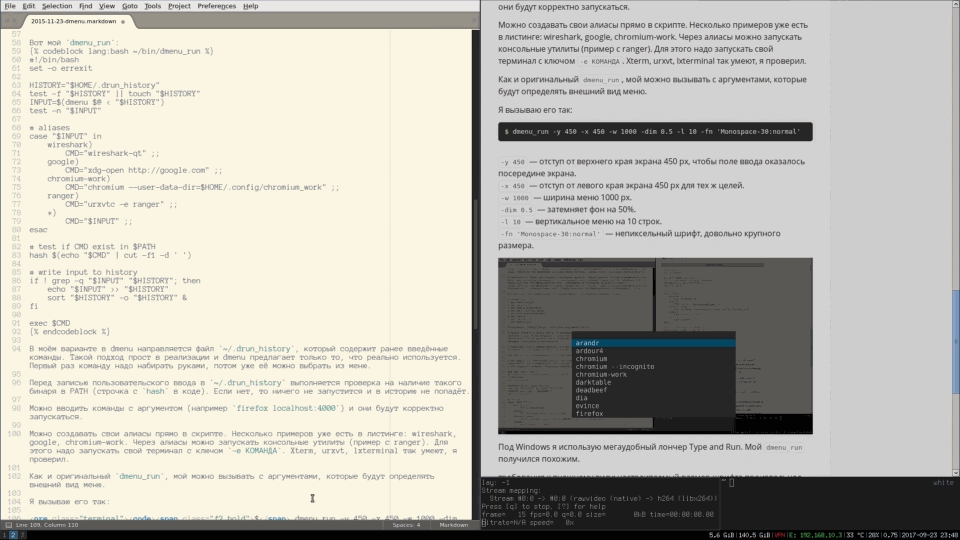Open the Markdown syntax selector
Viewport: 960px width, 540px height.
[453, 524]
